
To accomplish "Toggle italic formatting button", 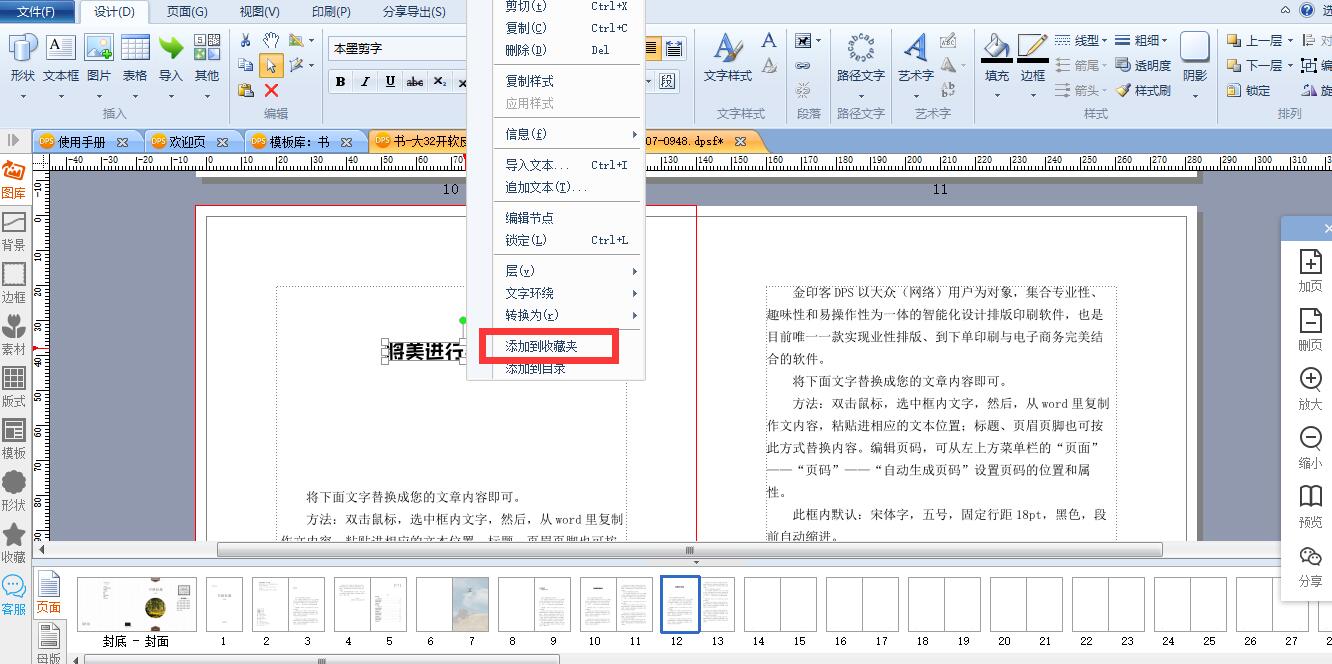I will (365, 82).
